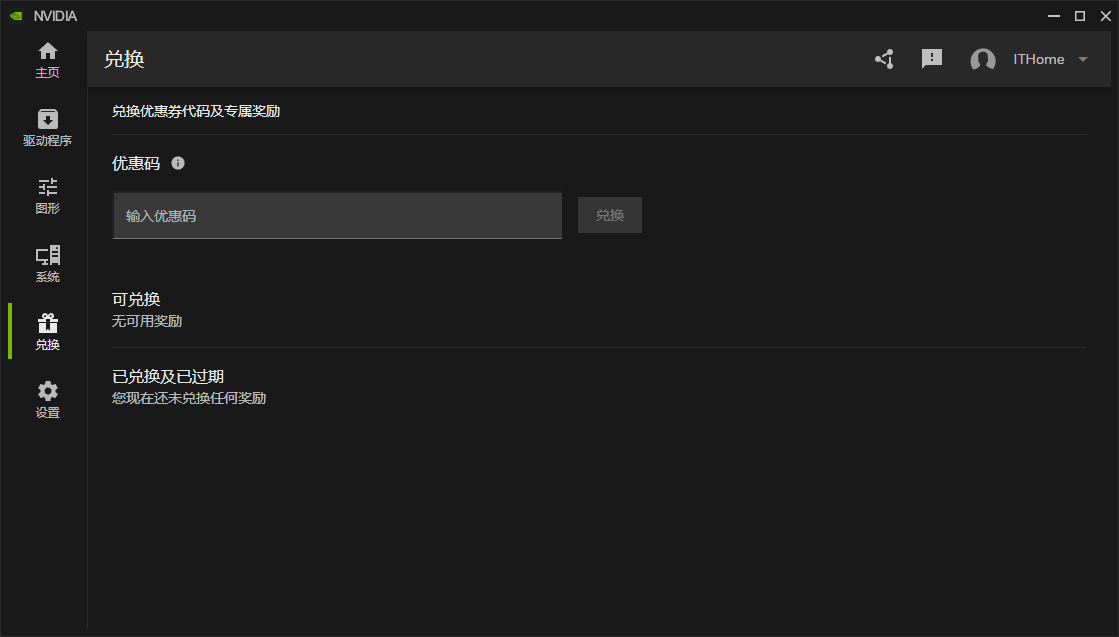Click the info icon beside 优惠码

coord(178,163)
